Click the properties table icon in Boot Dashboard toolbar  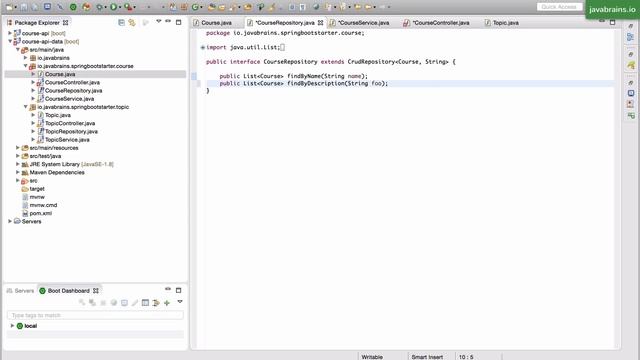145,303
